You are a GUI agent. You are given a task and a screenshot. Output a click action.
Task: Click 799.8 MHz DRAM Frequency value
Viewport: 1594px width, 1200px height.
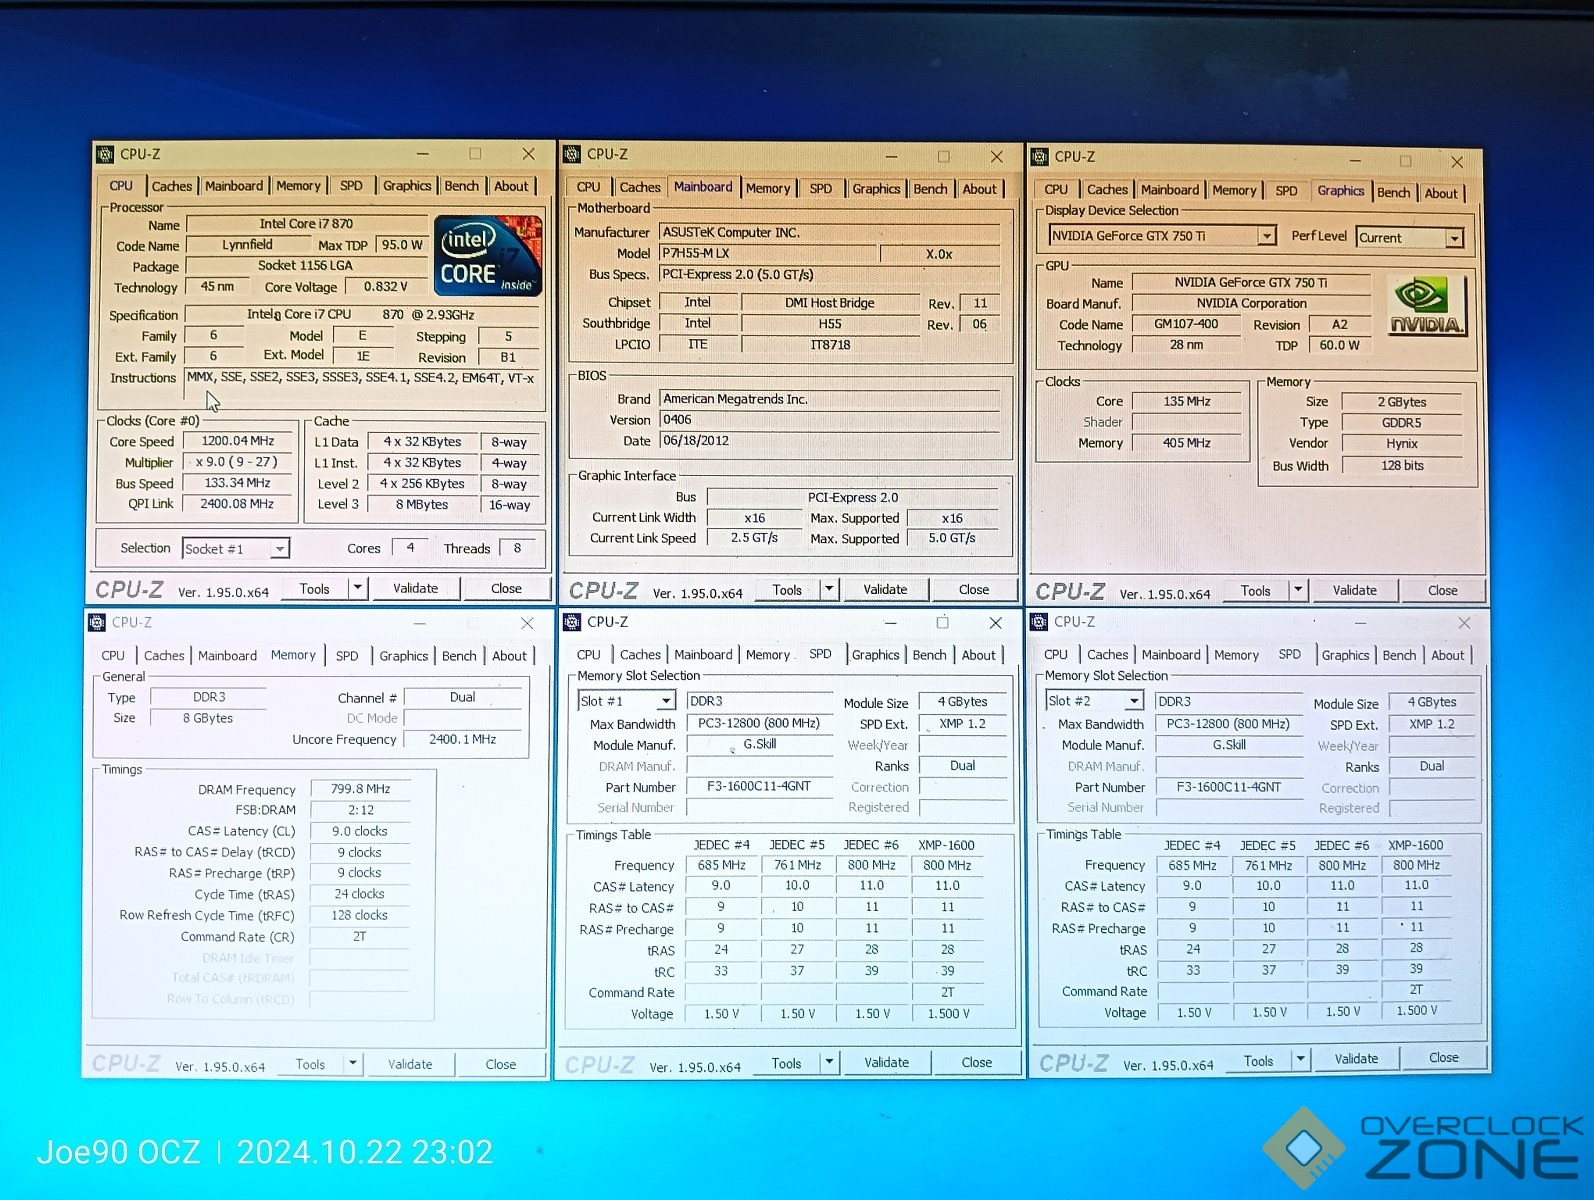point(361,789)
